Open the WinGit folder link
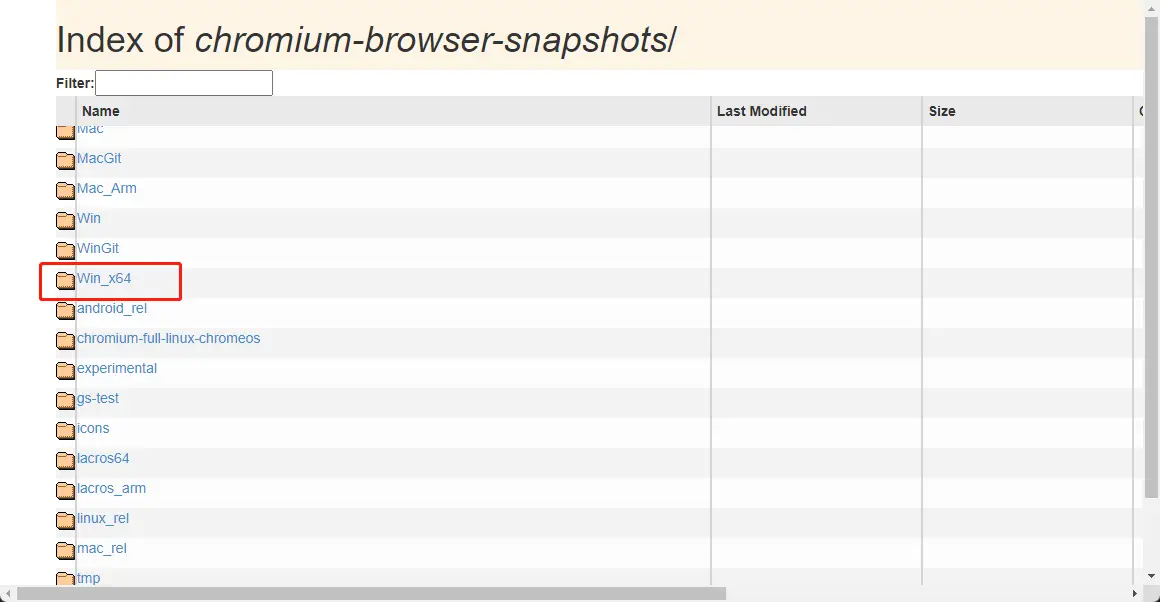The image size is (1160, 602). pos(98,248)
